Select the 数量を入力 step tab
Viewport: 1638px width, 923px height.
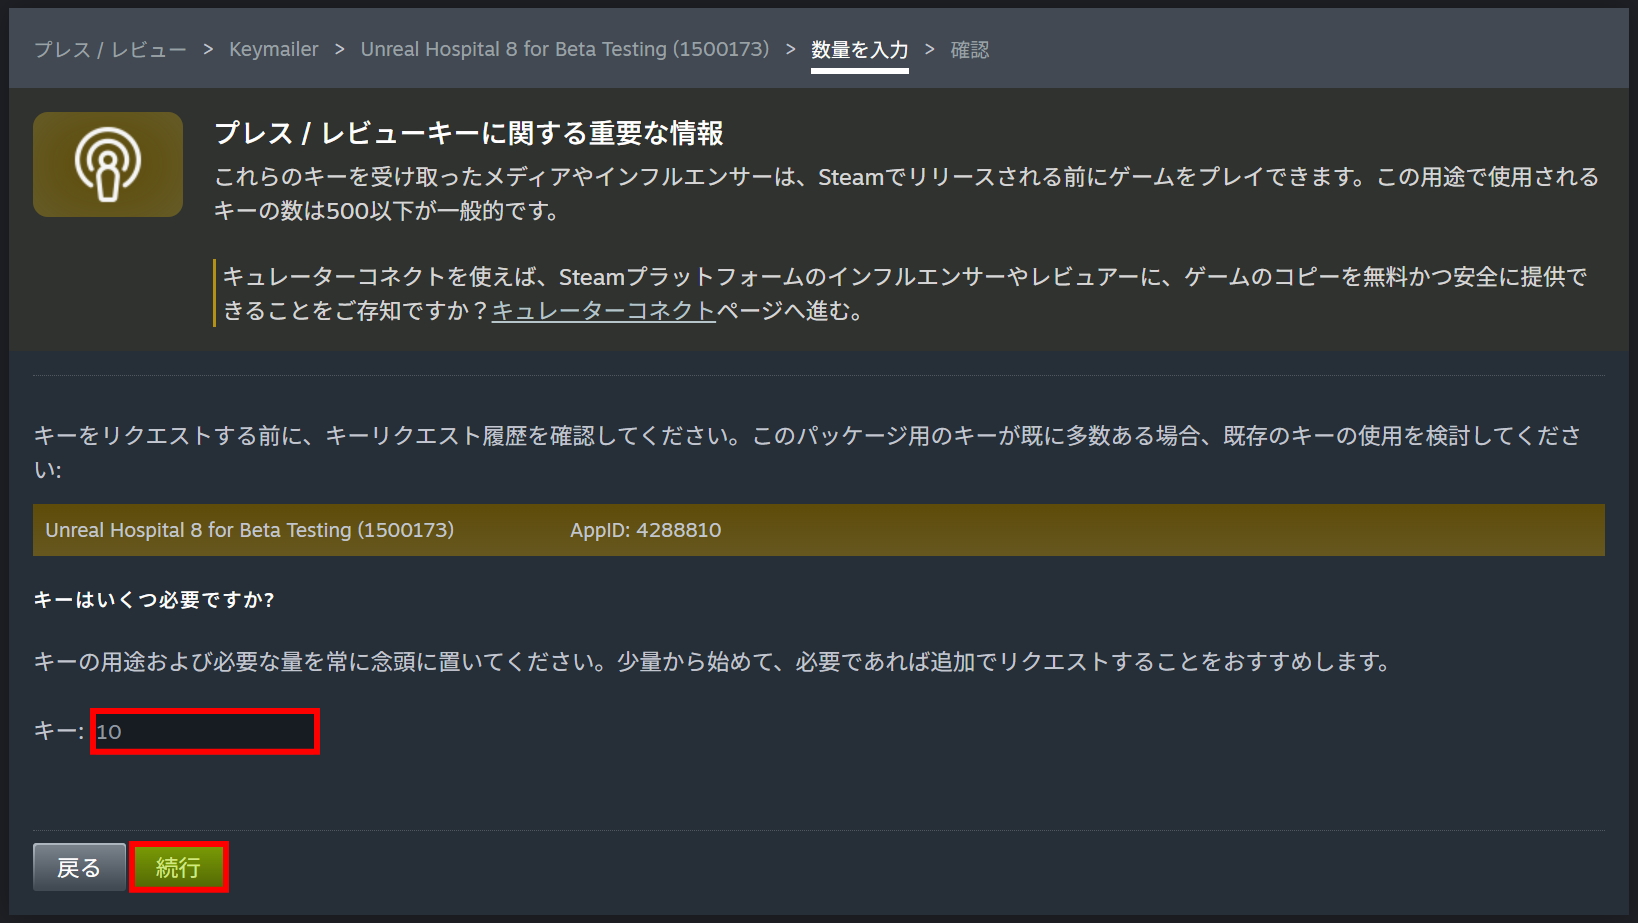859,50
